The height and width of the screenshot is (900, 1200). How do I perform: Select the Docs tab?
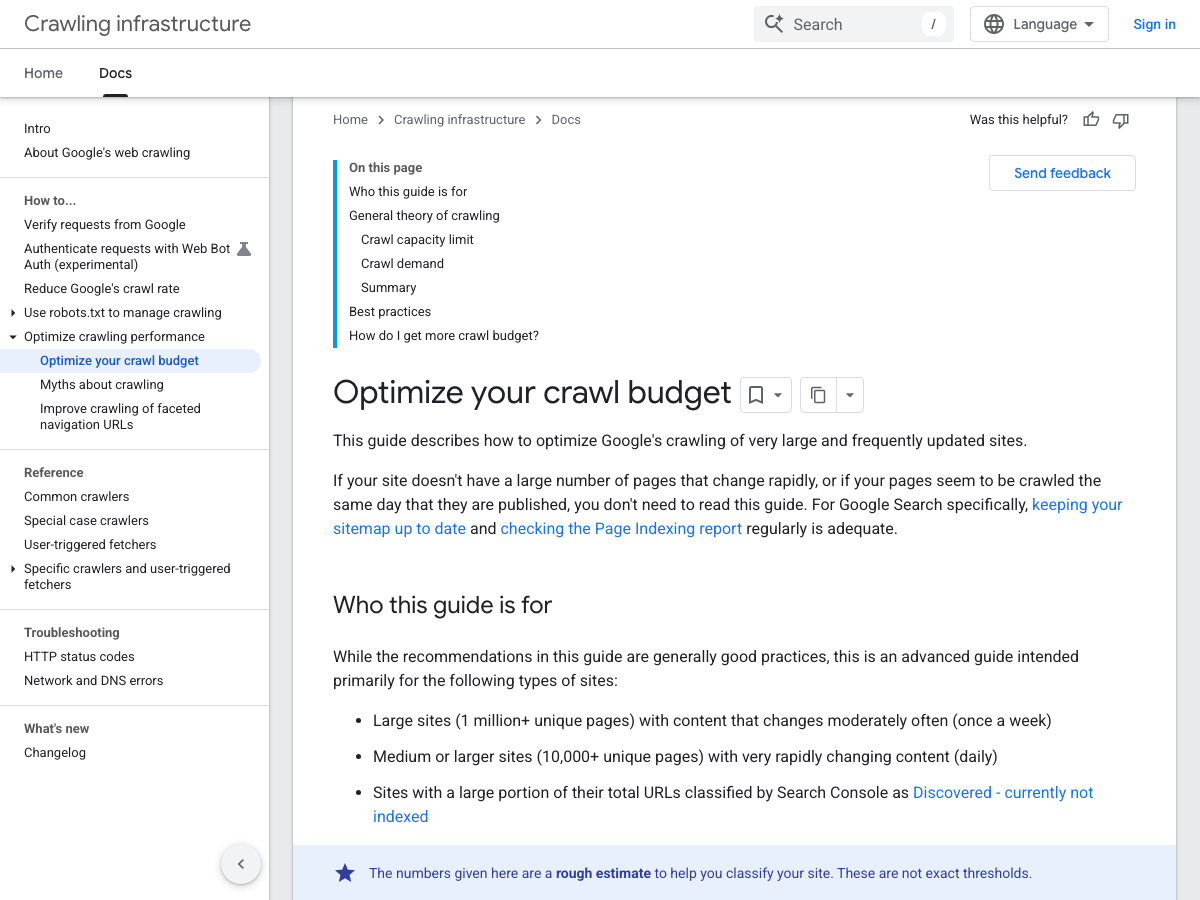coord(115,73)
